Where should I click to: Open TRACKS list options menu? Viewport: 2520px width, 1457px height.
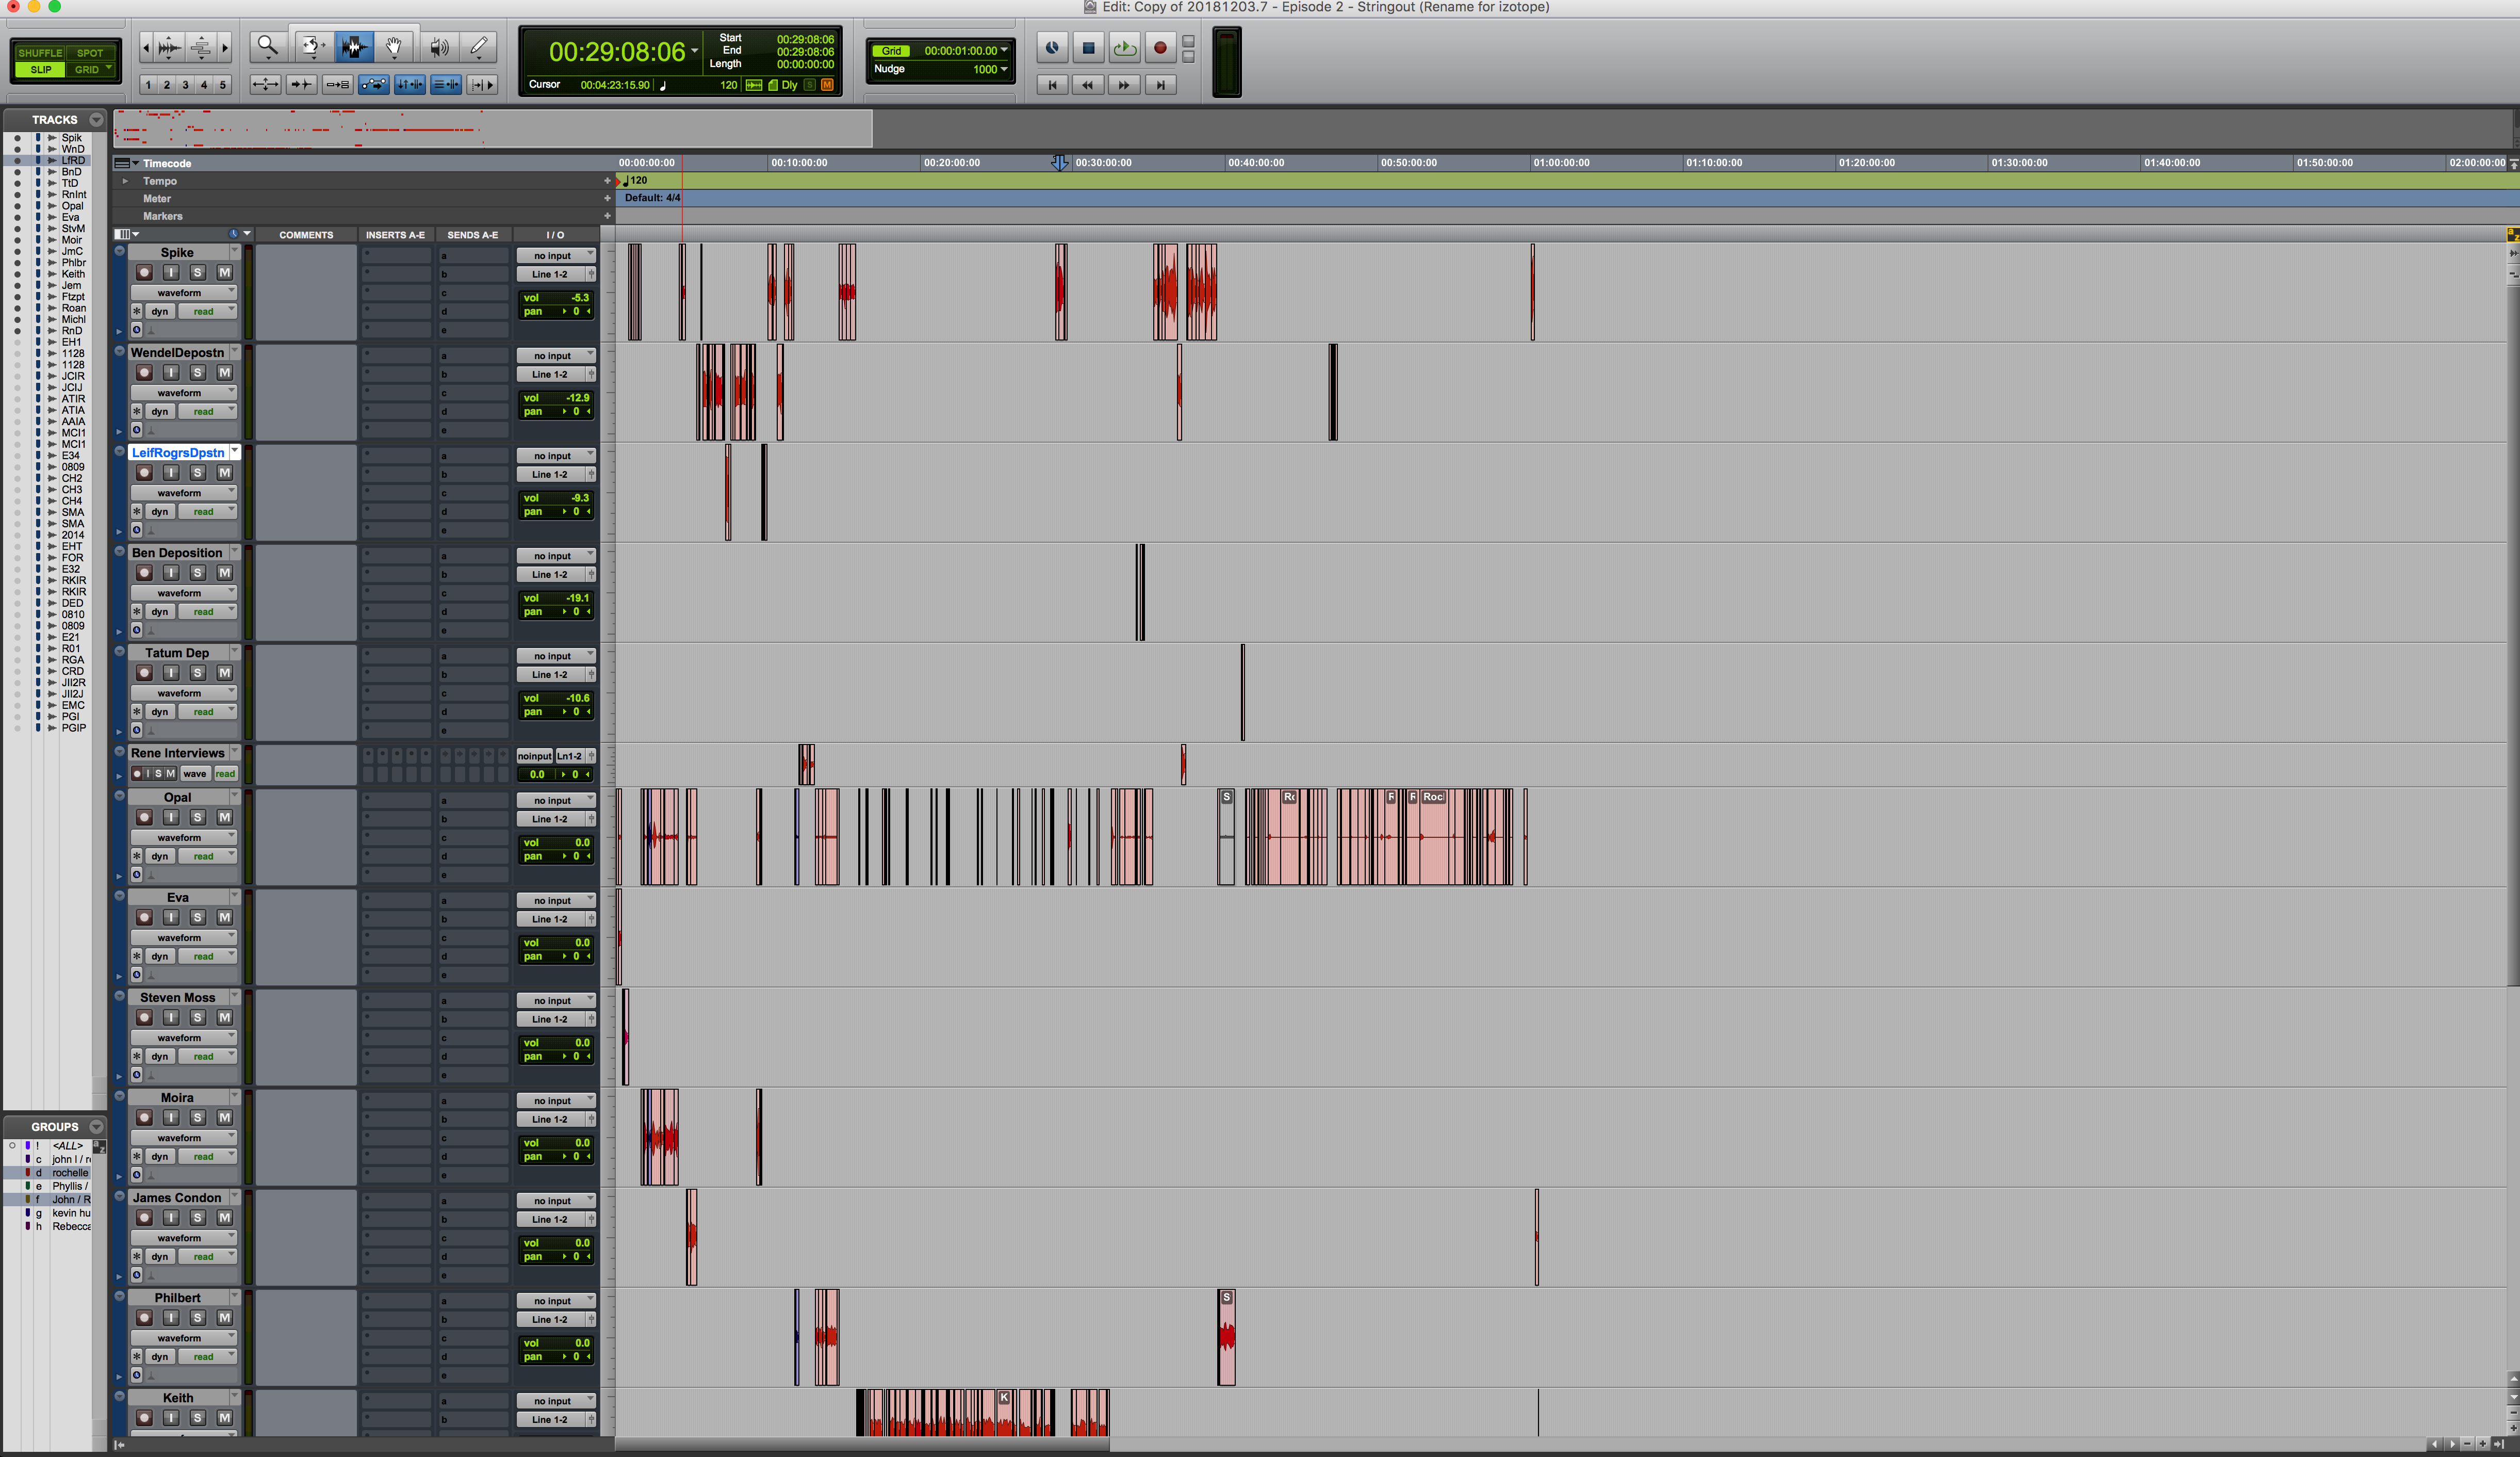[x=96, y=119]
